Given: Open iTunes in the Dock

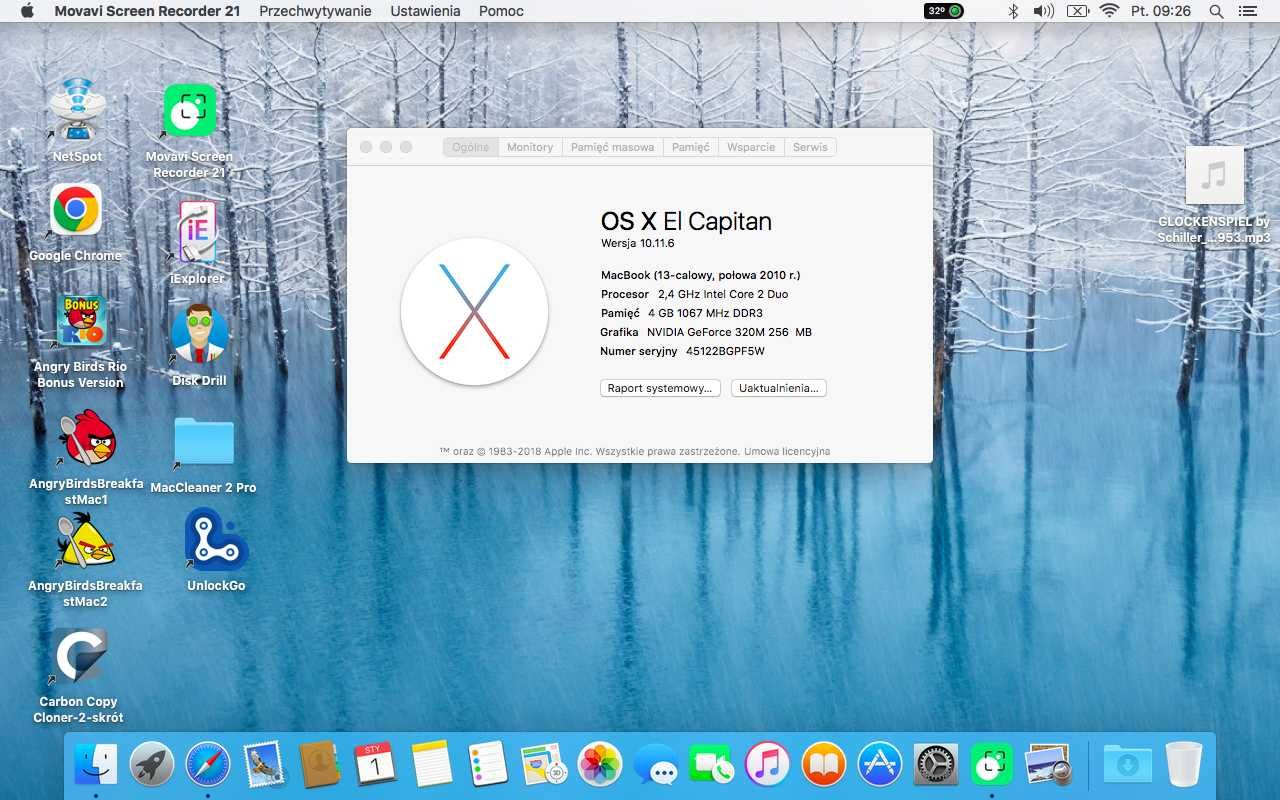Looking at the screenshot, I should pos(768,765).
